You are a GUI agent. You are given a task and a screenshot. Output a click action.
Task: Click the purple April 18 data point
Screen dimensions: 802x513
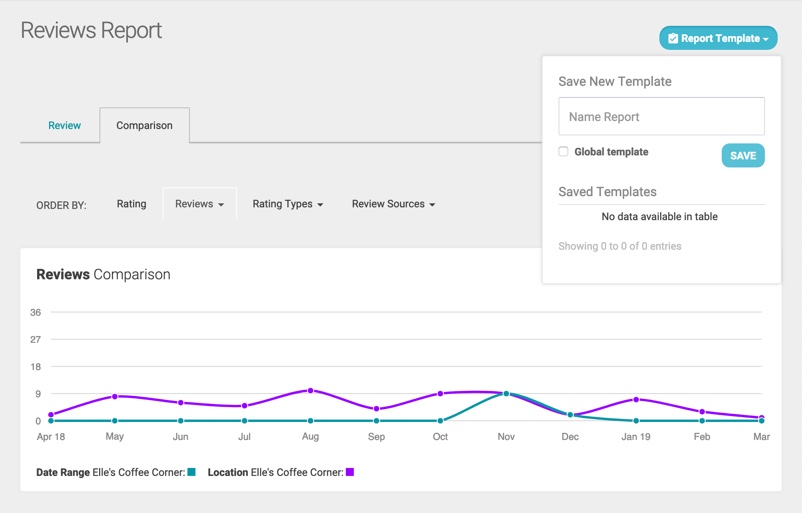50,415
